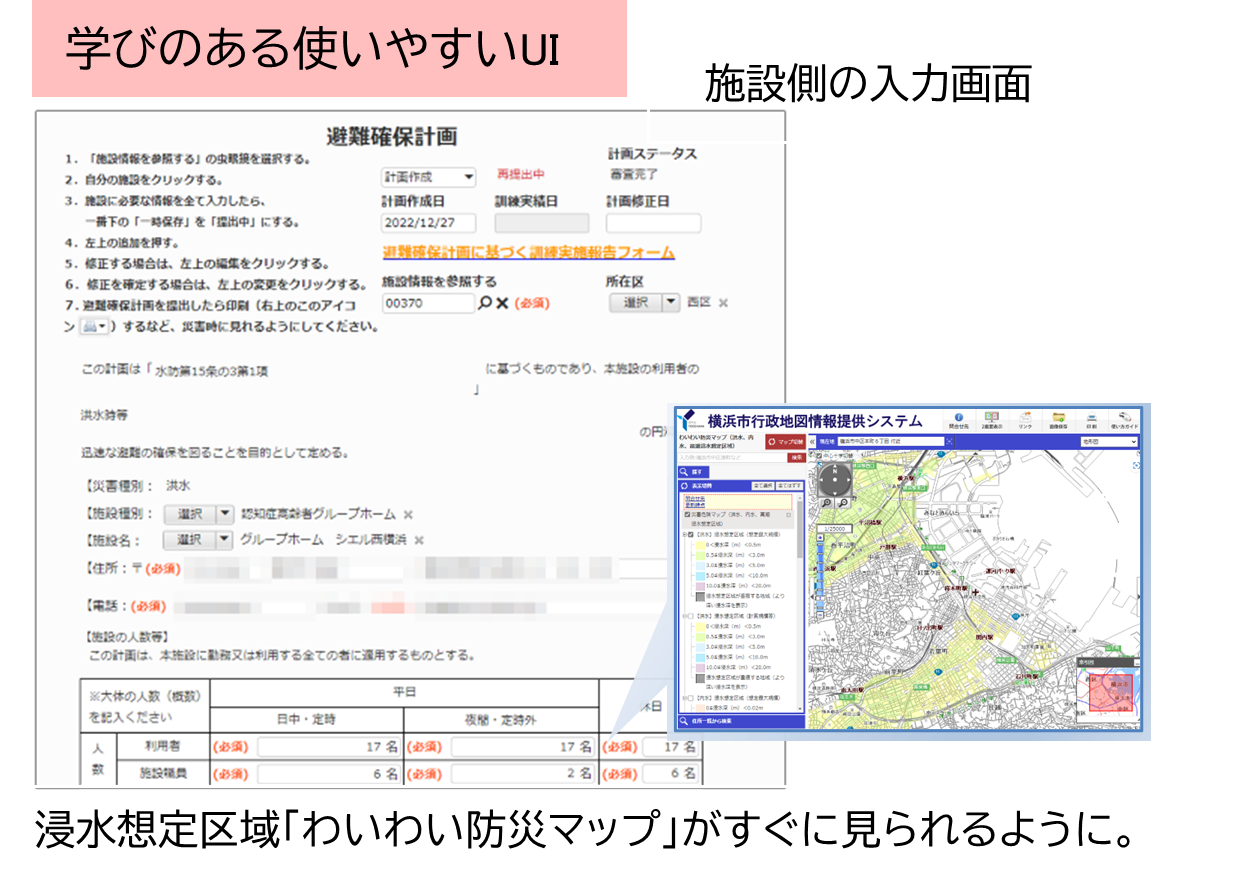1241x881 pixels.
Task: Click the green 0.5≦浸水深<3.0m swatch under 想定最大規模
Action: (x=700, y=555)
